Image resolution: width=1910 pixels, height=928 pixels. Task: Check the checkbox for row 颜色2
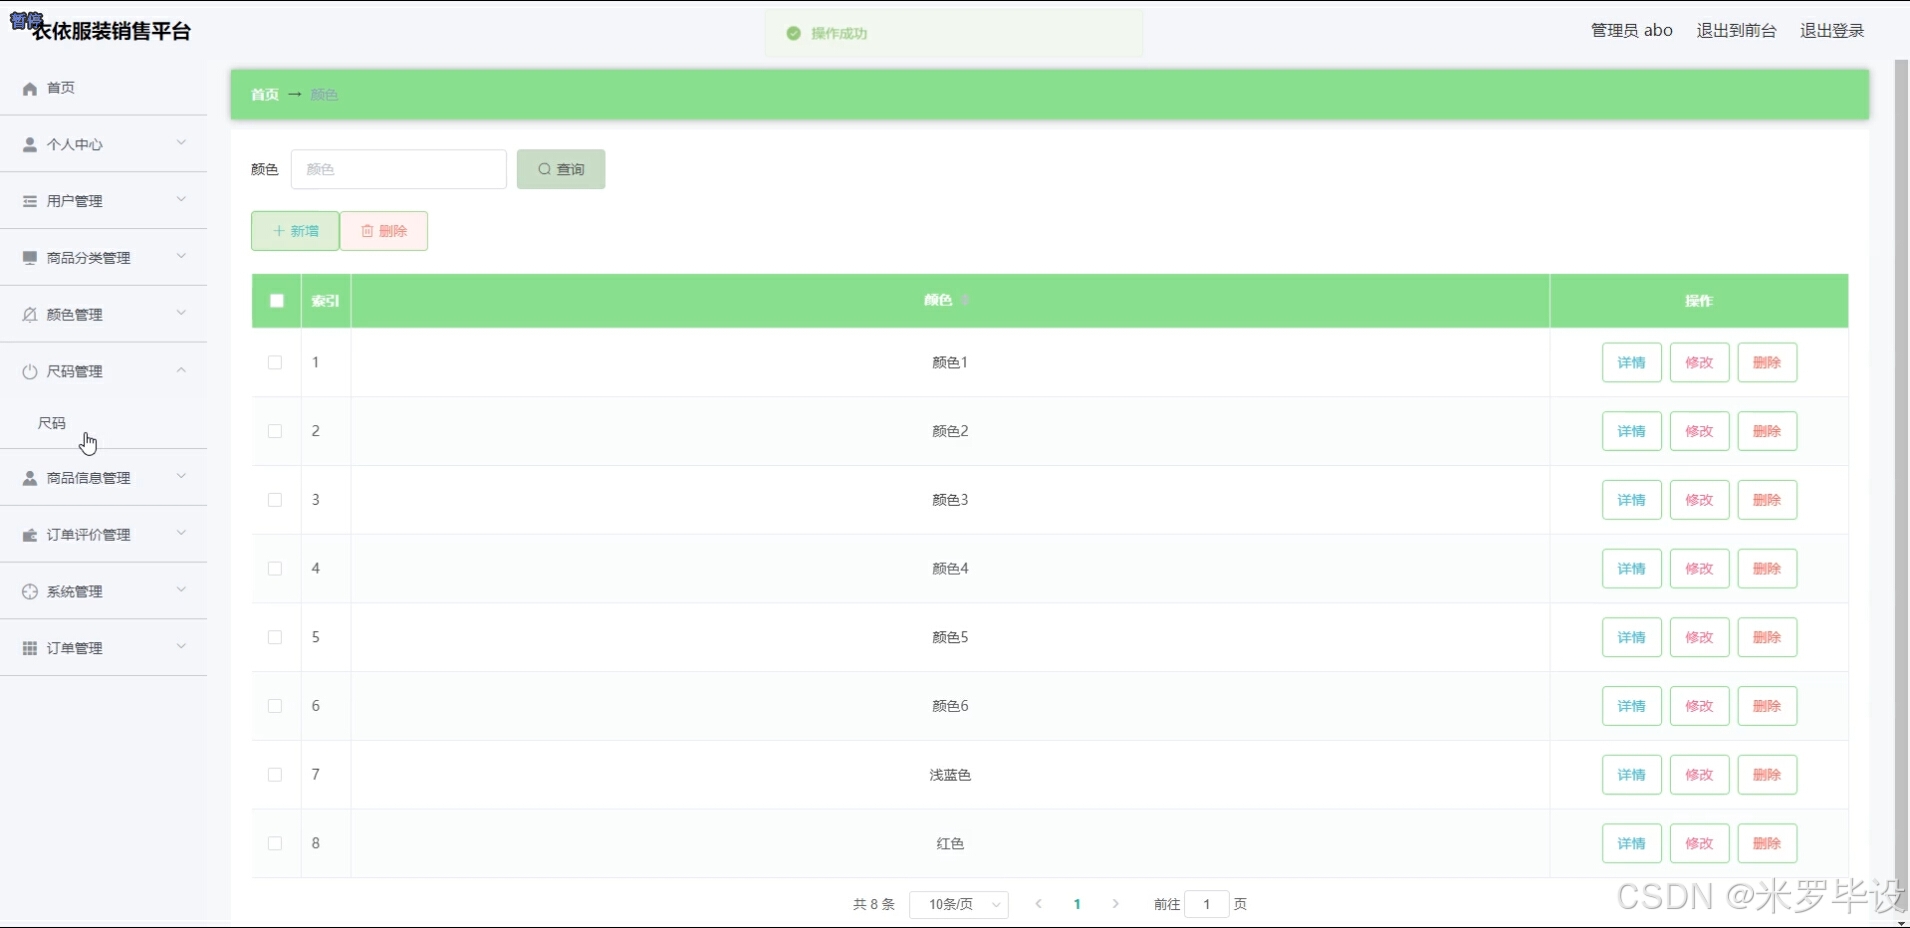(x=275, y=431)
